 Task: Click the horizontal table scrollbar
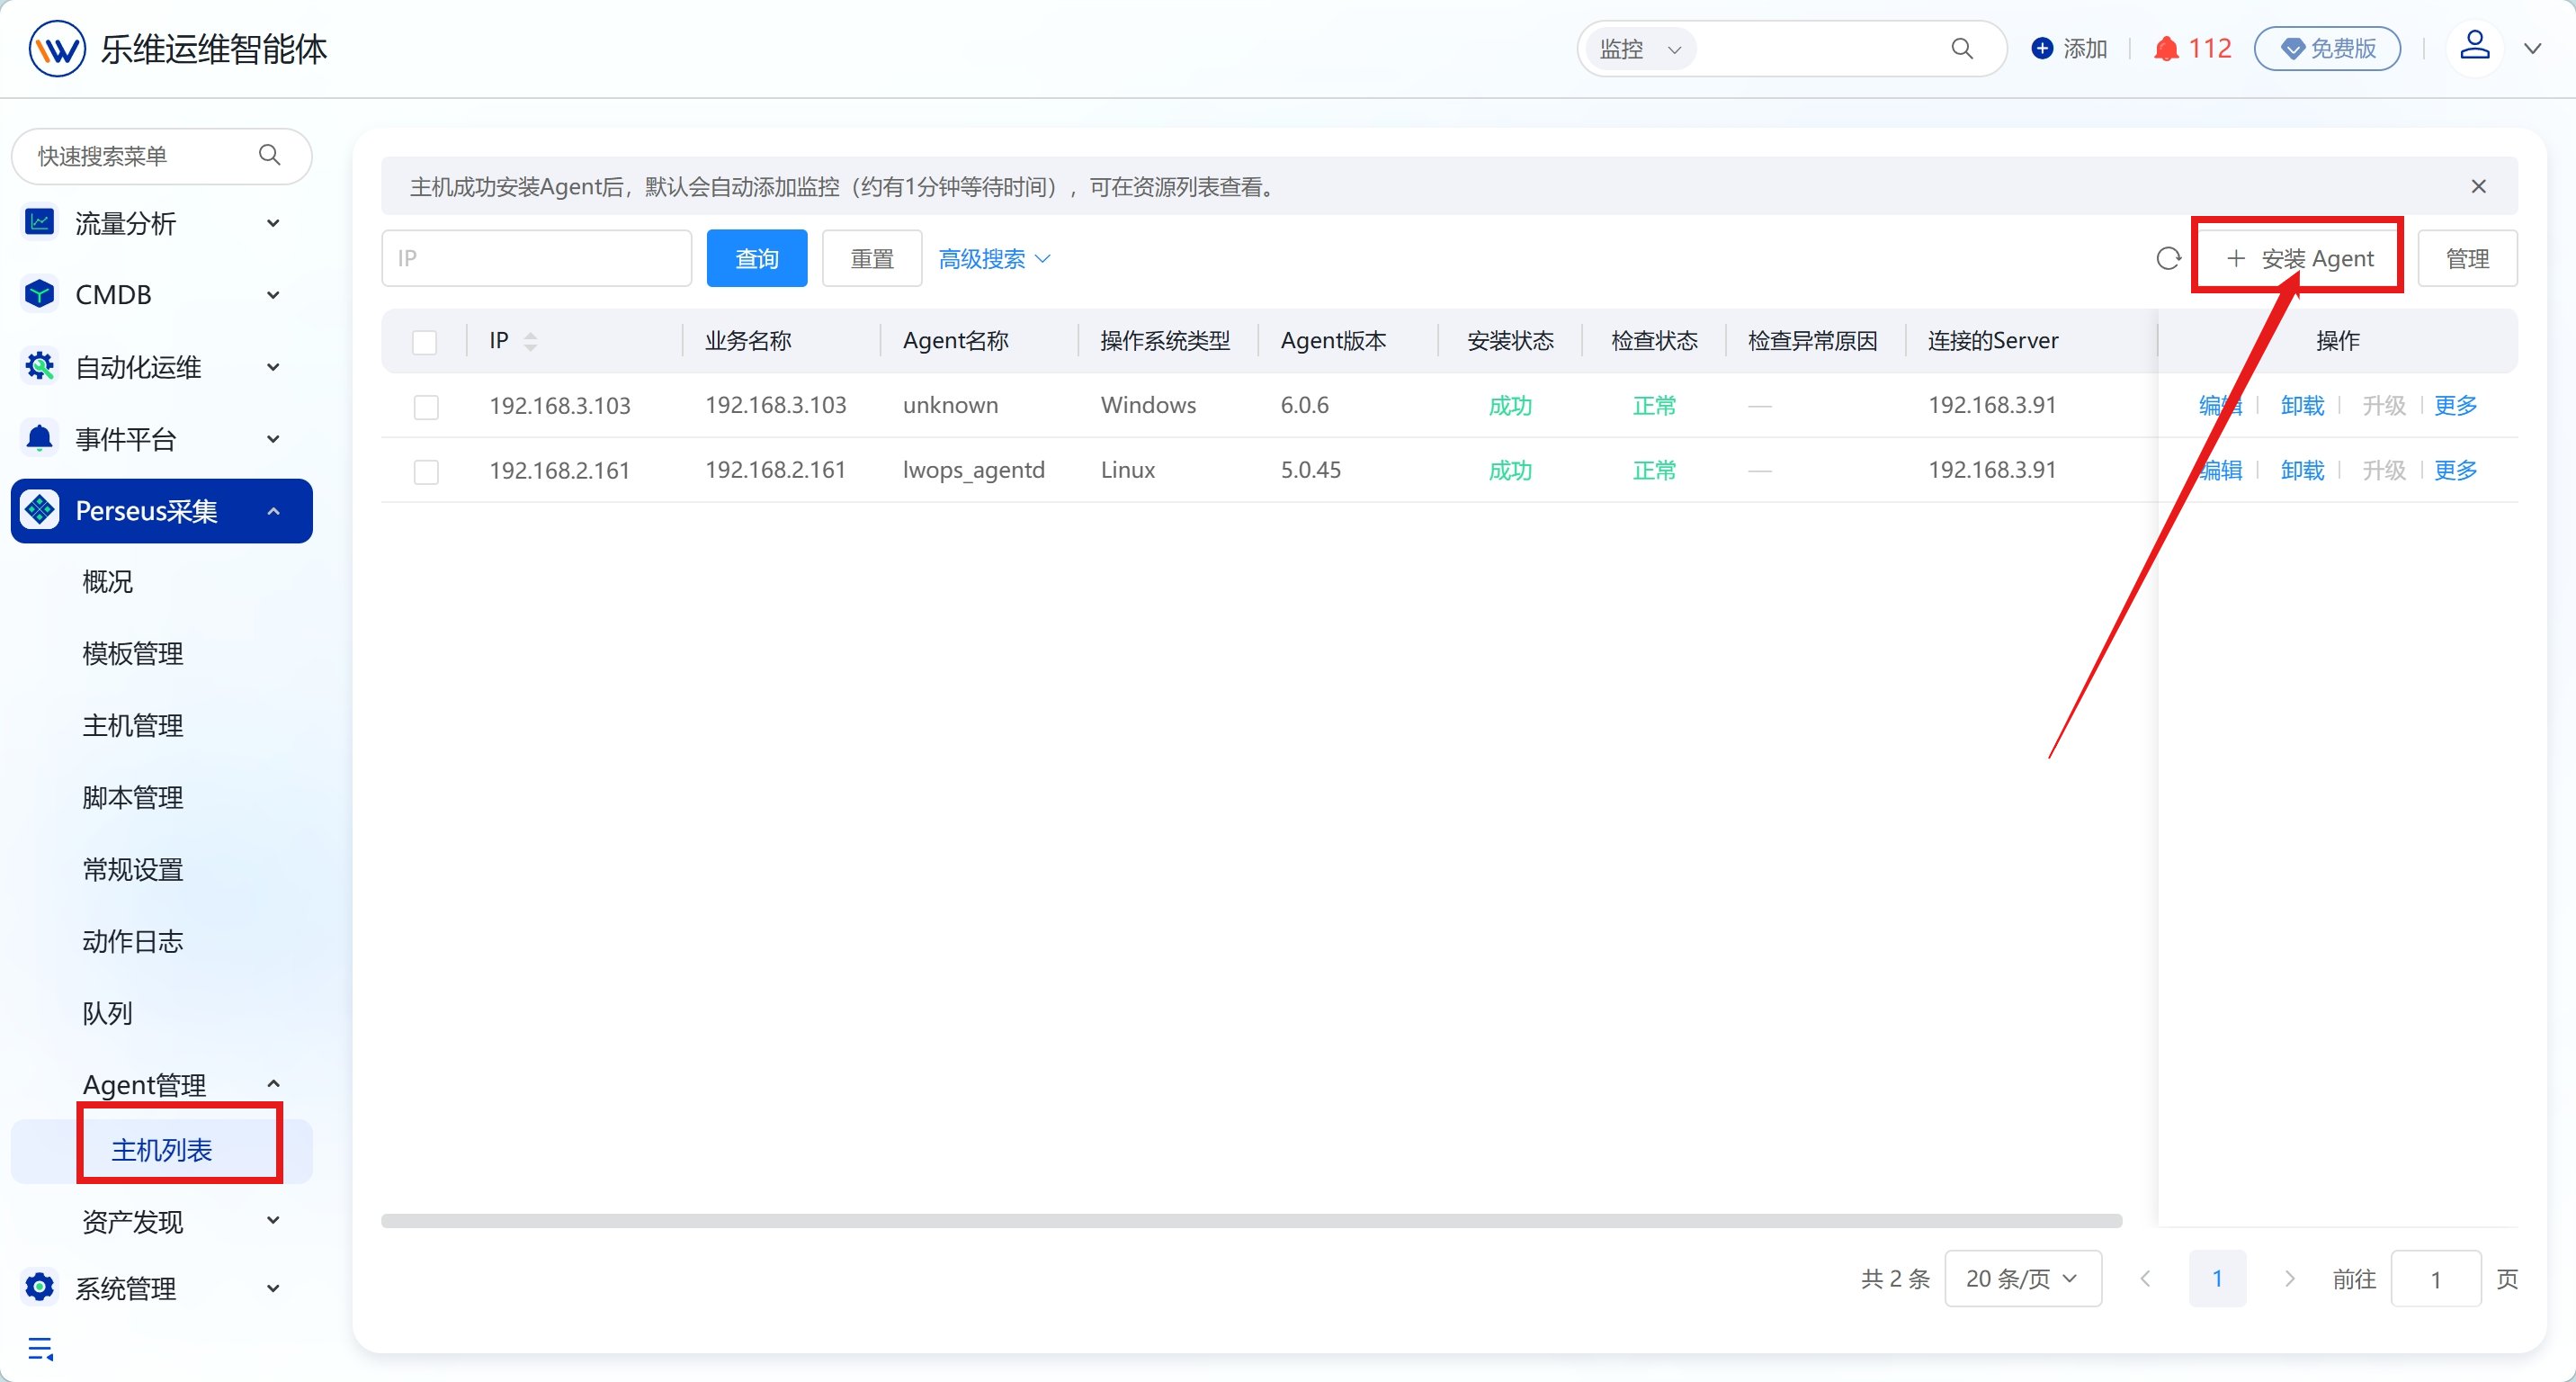tap(1251, 1220)
